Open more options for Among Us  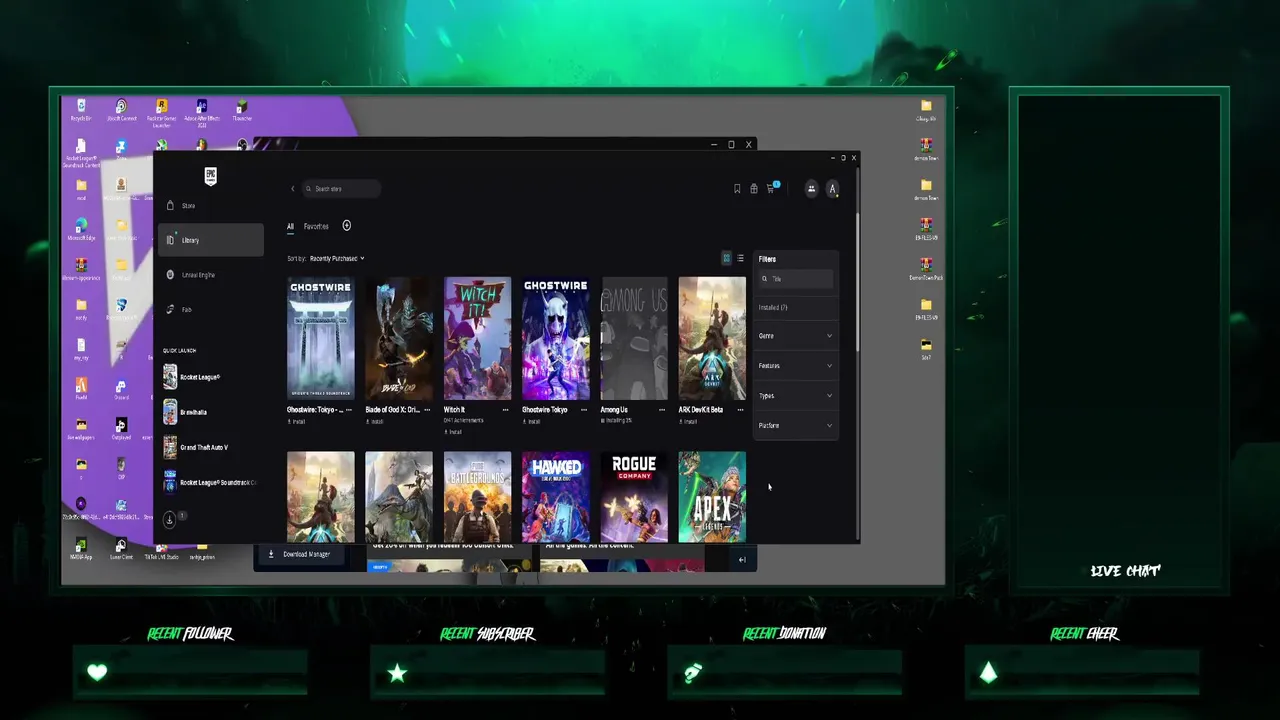coord(662,410)
